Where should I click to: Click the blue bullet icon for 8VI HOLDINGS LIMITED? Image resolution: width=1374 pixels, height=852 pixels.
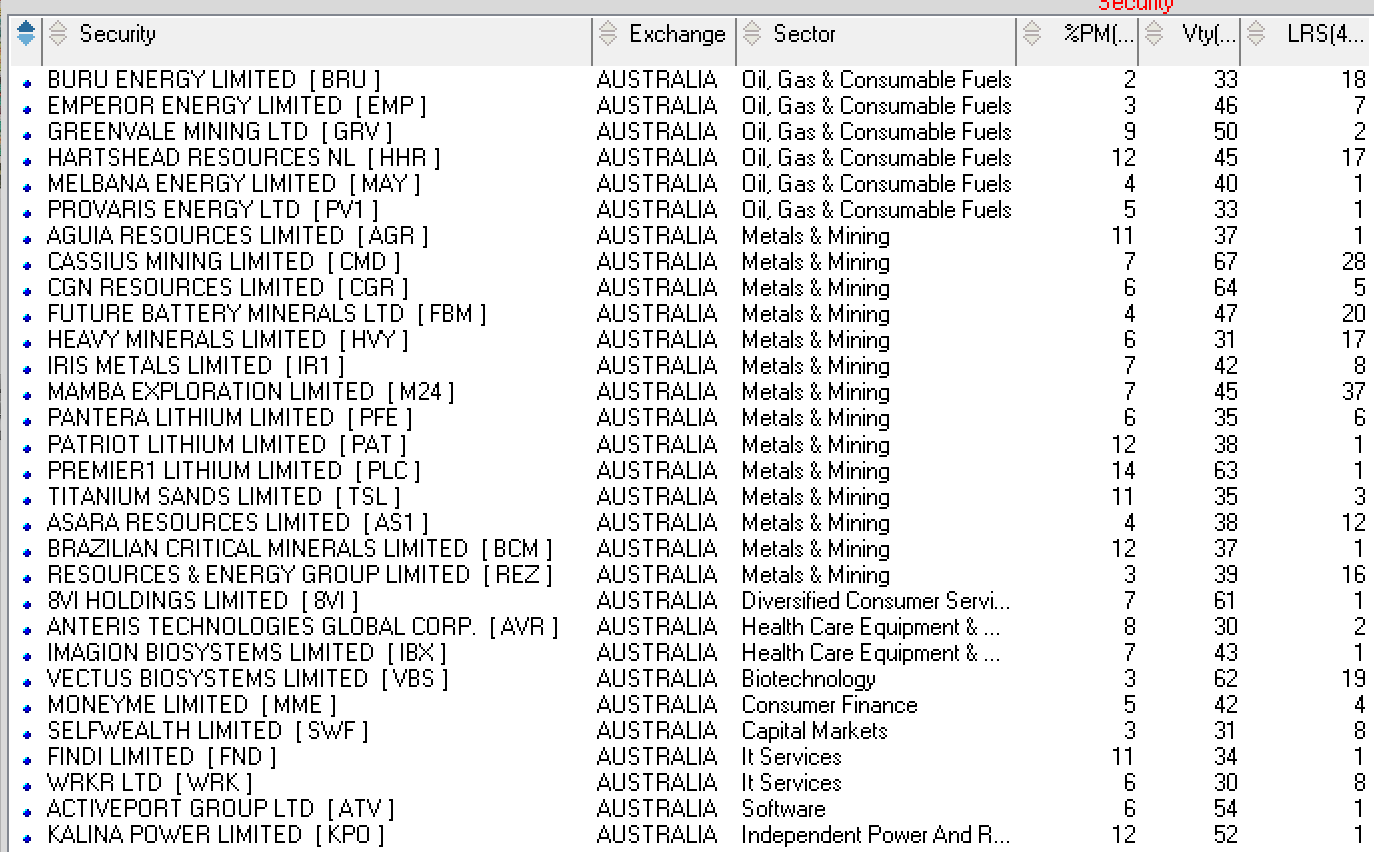[27, 602]
